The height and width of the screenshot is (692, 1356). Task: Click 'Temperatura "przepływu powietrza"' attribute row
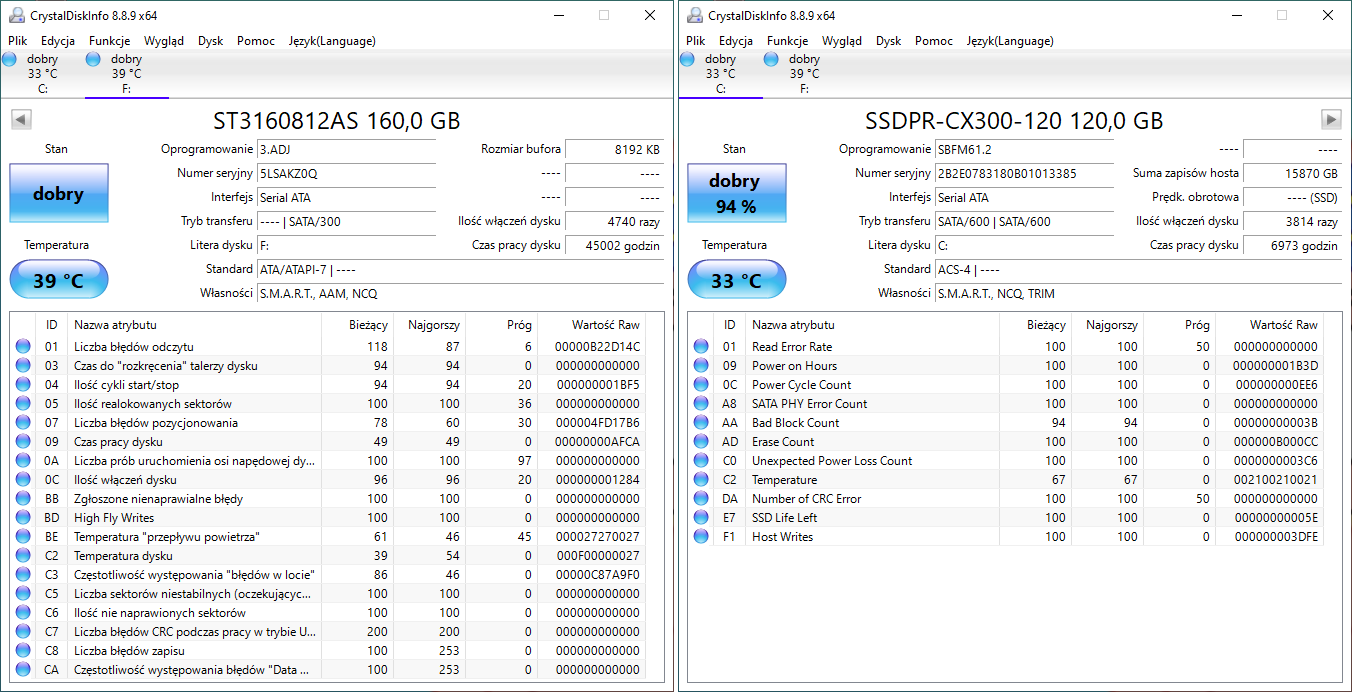tap(328, 537)
